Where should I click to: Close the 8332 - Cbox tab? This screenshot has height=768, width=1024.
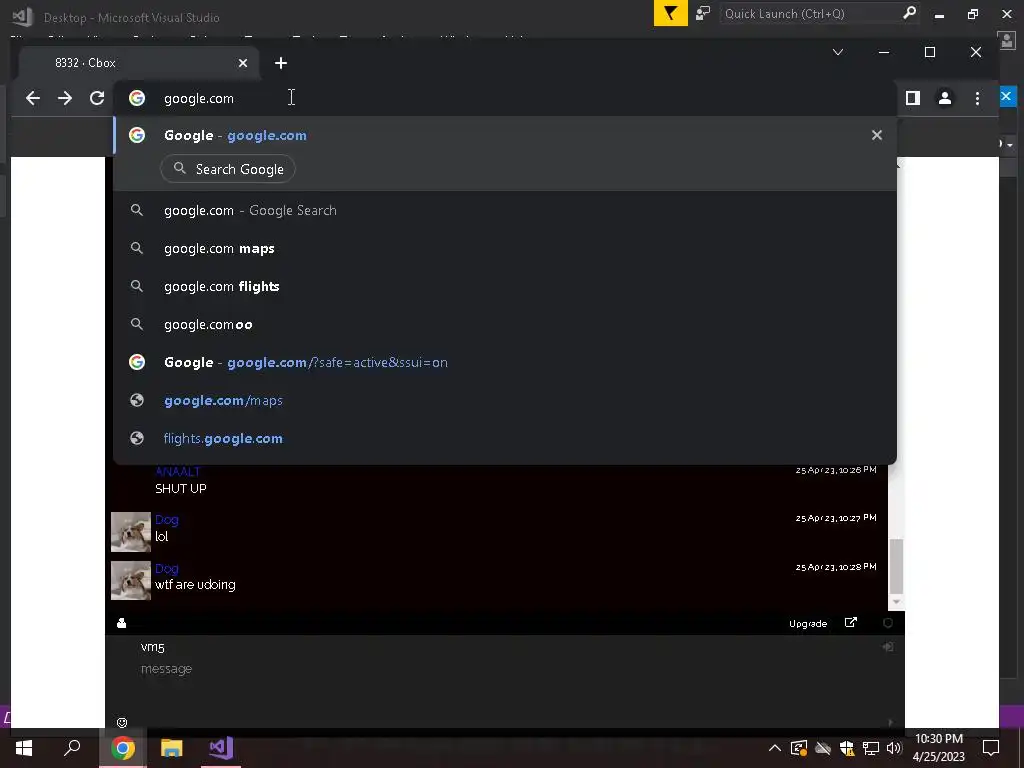[x=243, y=63]
